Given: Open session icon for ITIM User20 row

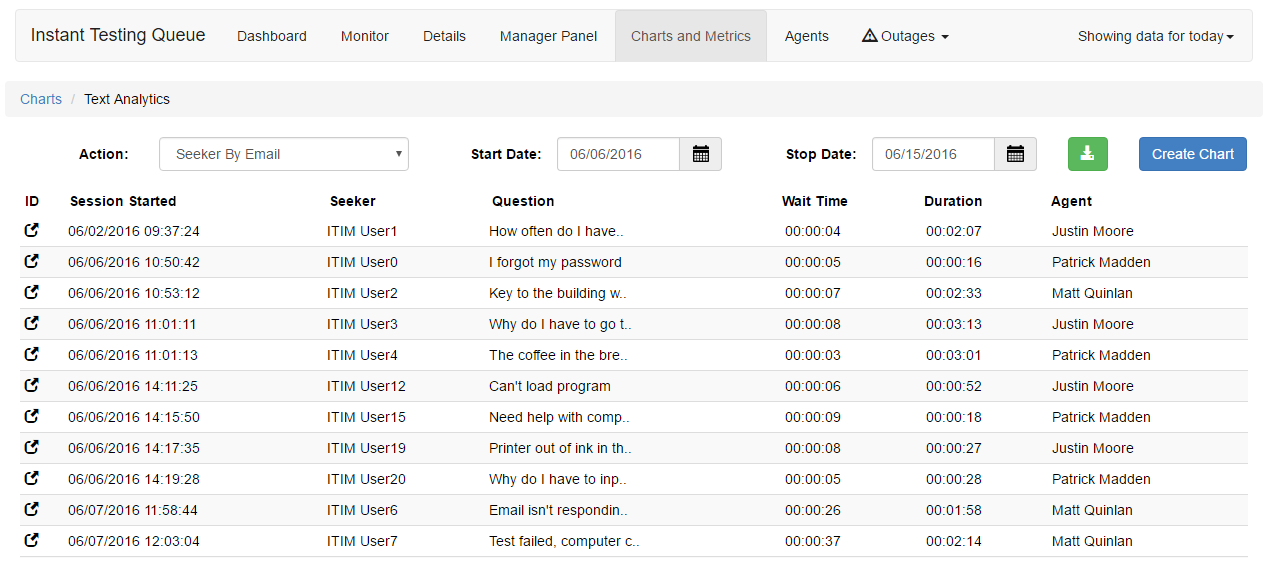Looking at the screenshot, I should click(x=31, y=478).
